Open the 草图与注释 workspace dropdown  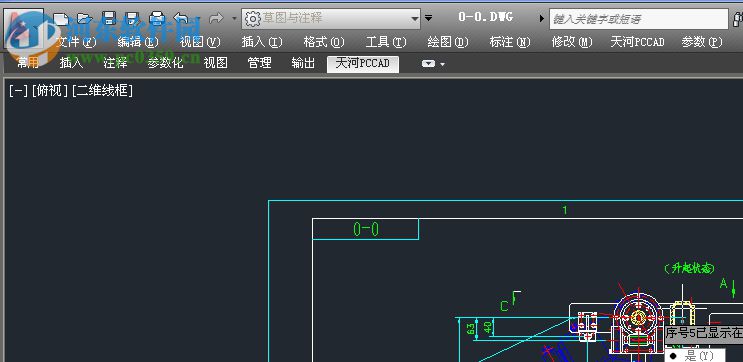(x=331, y=19)
